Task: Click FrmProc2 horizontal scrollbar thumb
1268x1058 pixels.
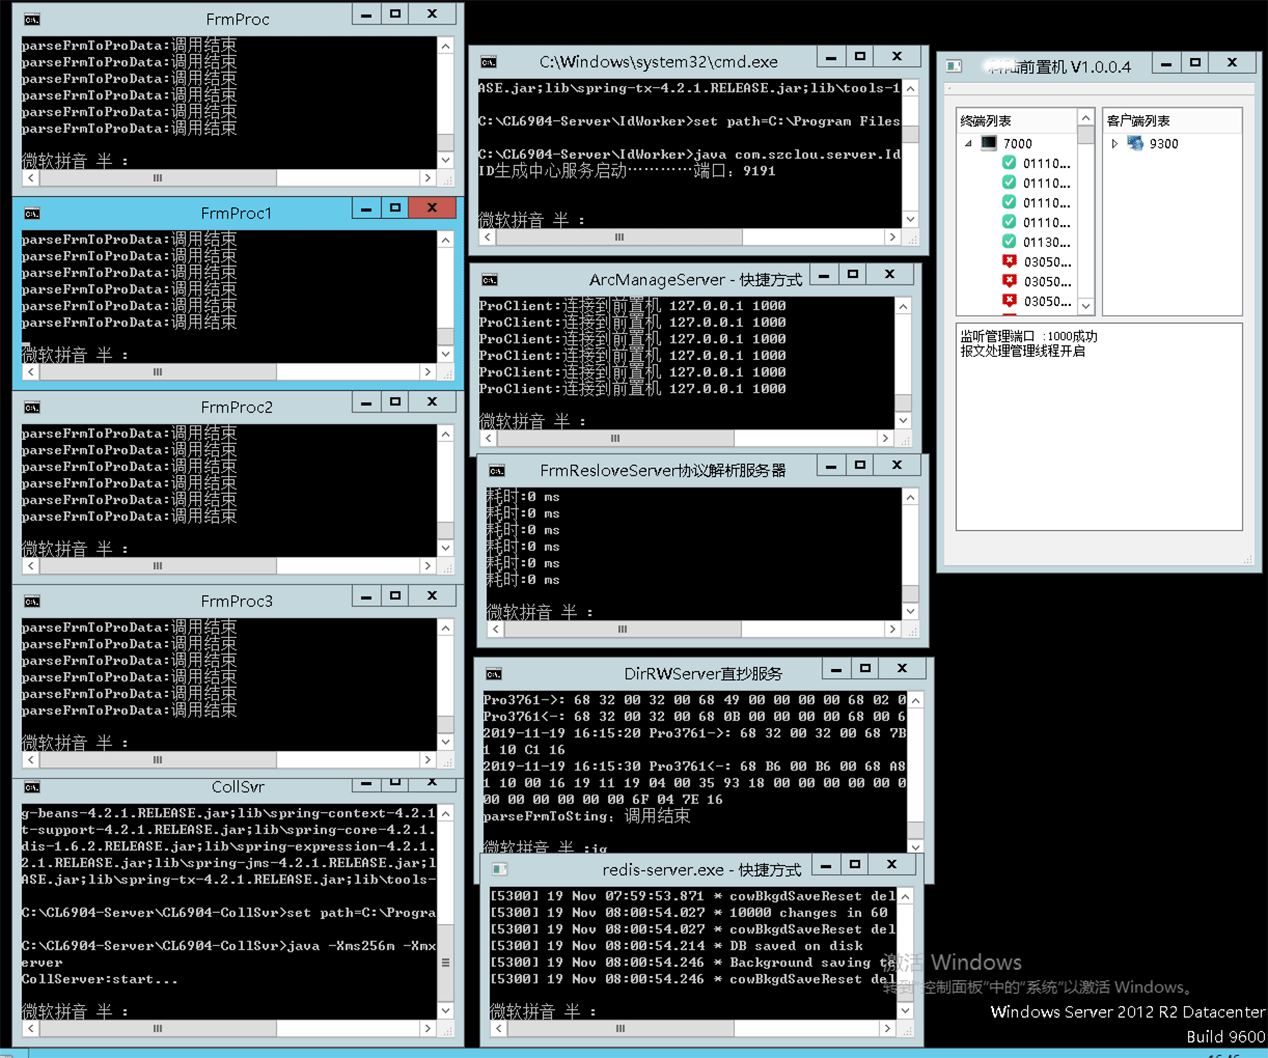Action: (157, 566)
